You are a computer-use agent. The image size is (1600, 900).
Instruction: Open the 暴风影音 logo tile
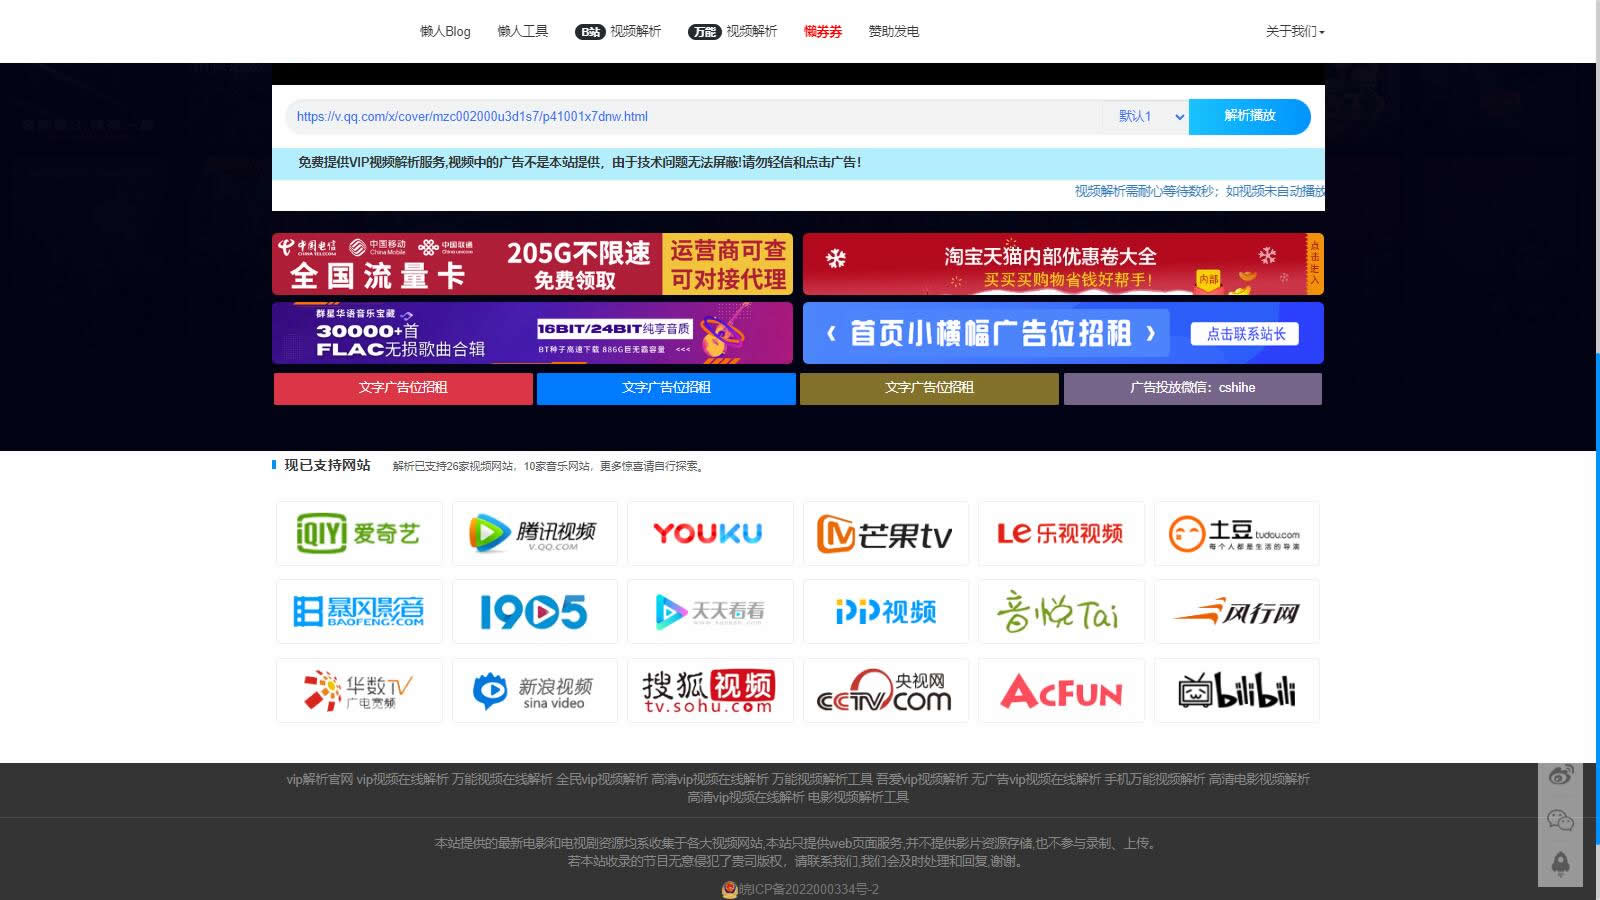359,611
